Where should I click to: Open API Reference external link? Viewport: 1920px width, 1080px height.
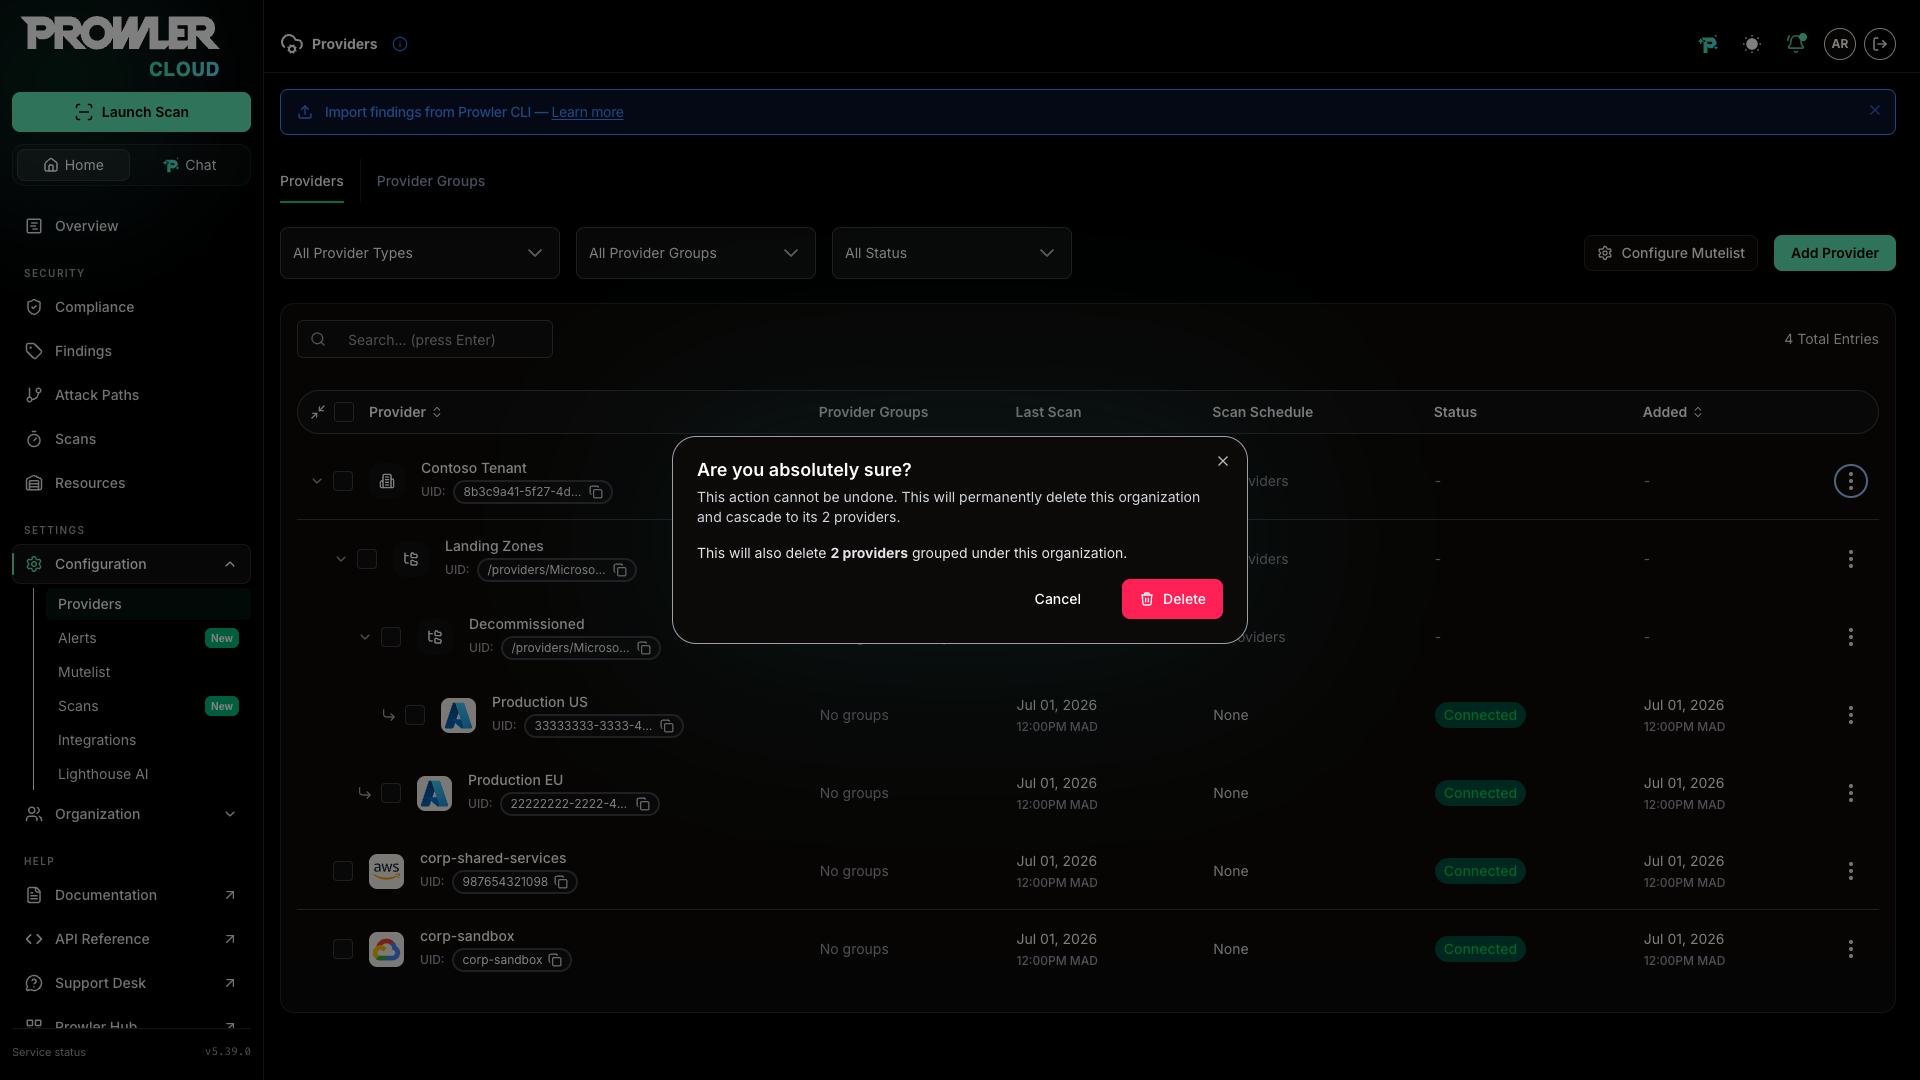pos(131,939)
